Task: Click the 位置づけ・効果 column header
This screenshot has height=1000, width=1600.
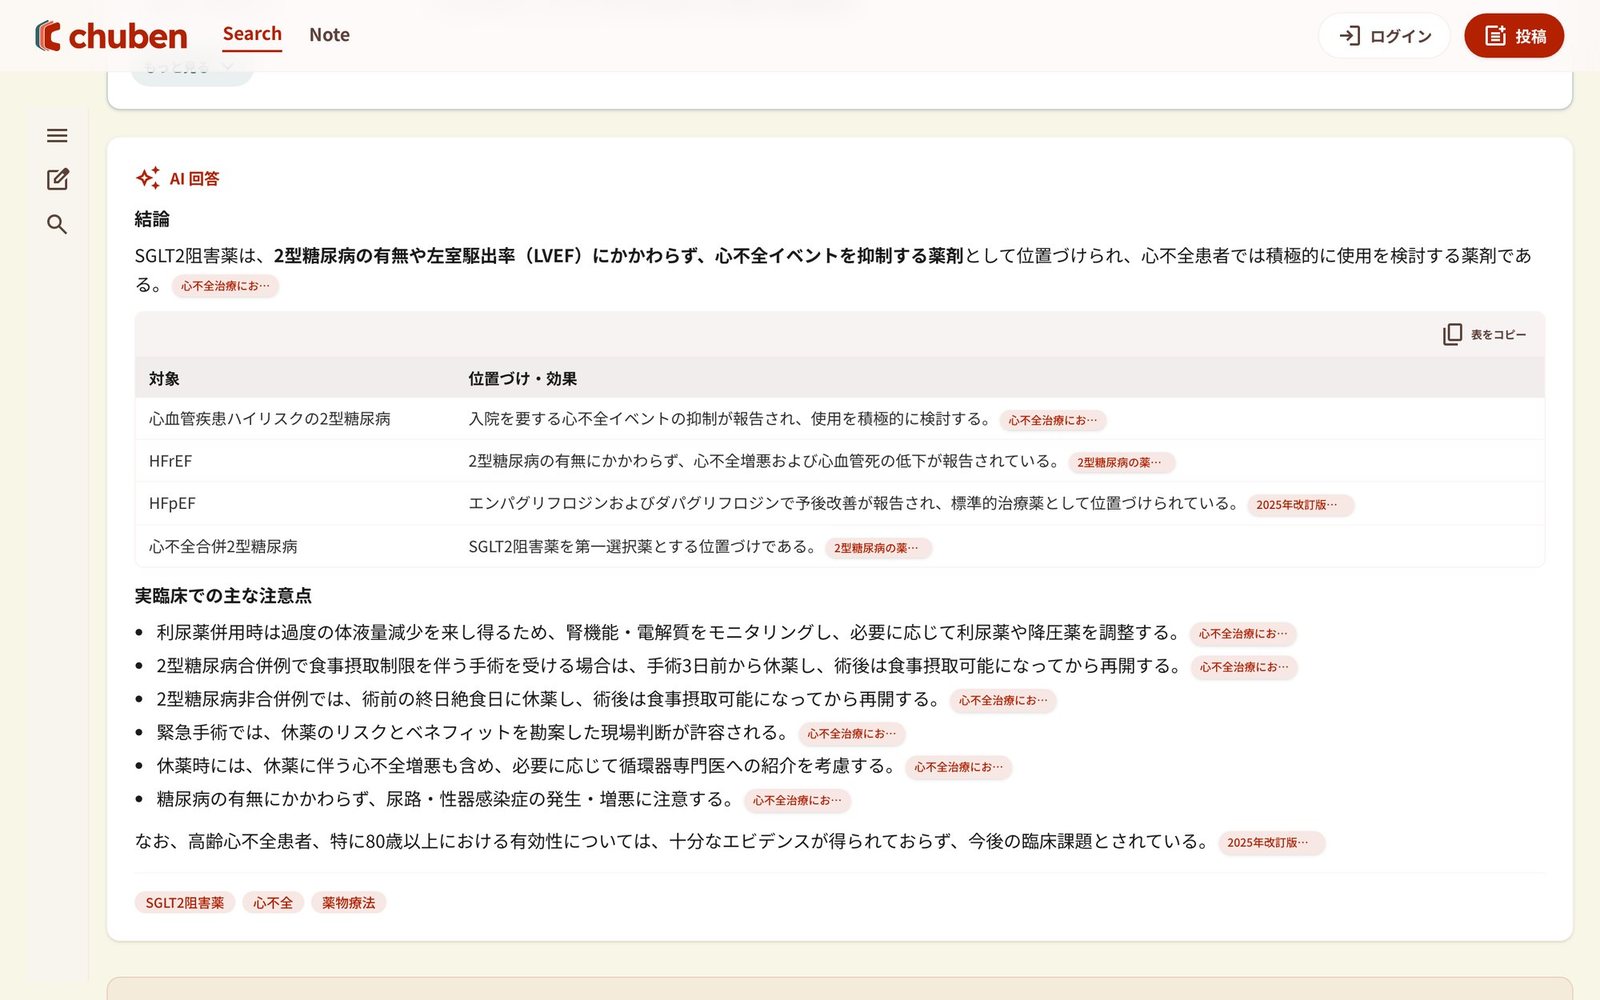Action: [x=523, y=379]
